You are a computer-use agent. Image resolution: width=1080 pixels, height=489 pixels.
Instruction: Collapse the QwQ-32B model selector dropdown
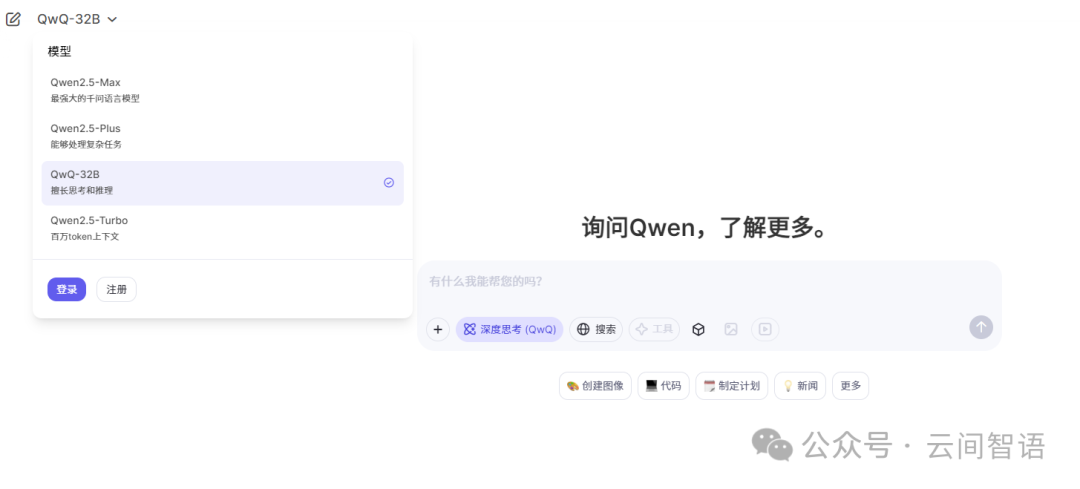(x=77, y=19)
